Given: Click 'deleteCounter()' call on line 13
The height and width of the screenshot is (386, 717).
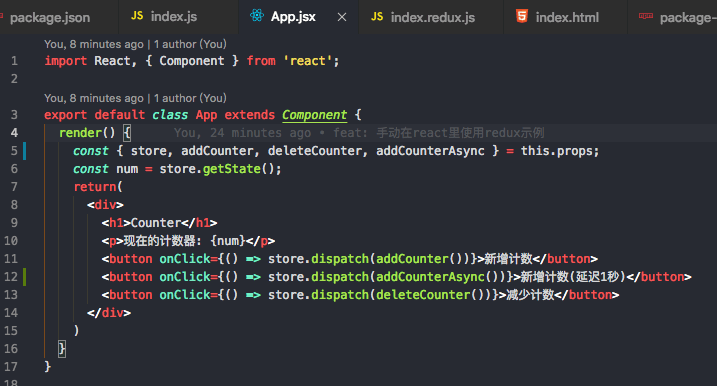Looking at the screenshot, I should click(430, 295).
